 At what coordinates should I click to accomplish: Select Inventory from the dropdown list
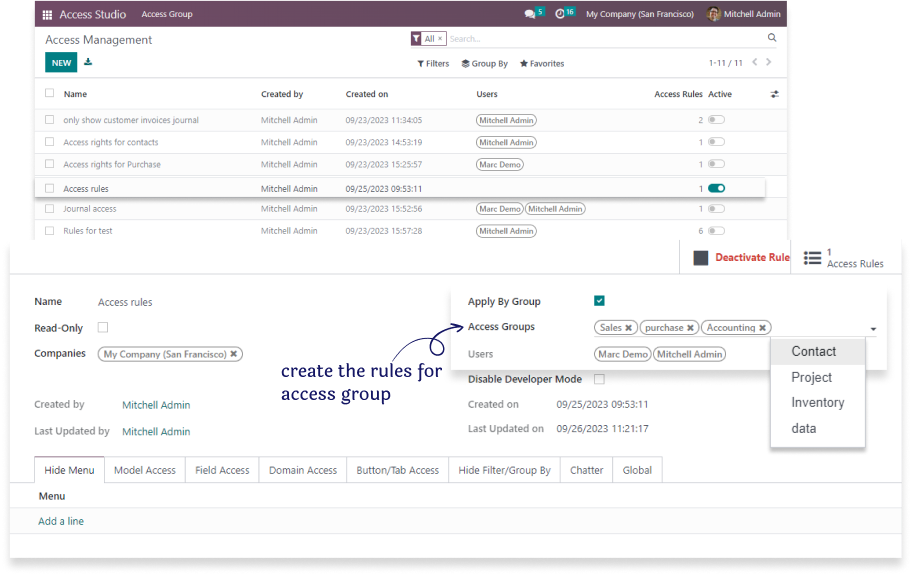coord(817,403)
